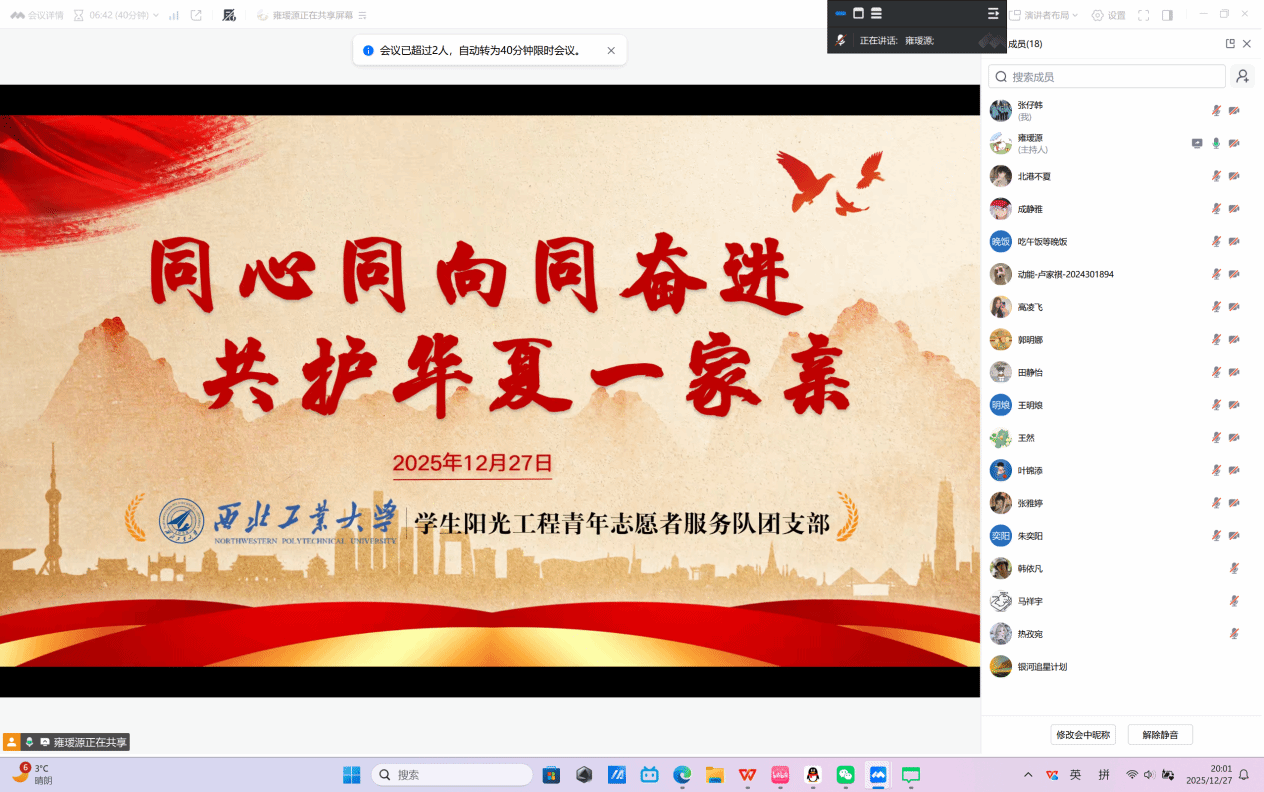Click the 解除静音 button
This screenshot has width=1264, height=792.
[x=1160, y=735]
